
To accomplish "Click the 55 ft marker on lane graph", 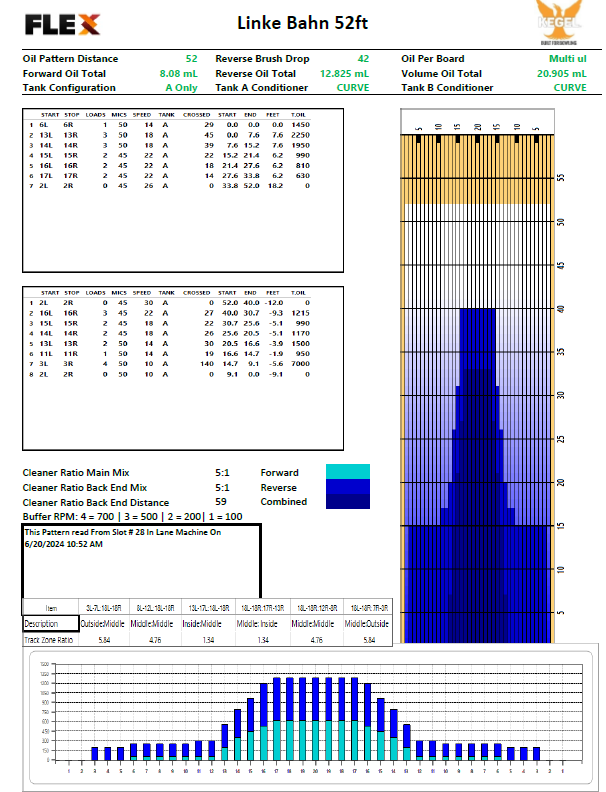I will point(561,178).
